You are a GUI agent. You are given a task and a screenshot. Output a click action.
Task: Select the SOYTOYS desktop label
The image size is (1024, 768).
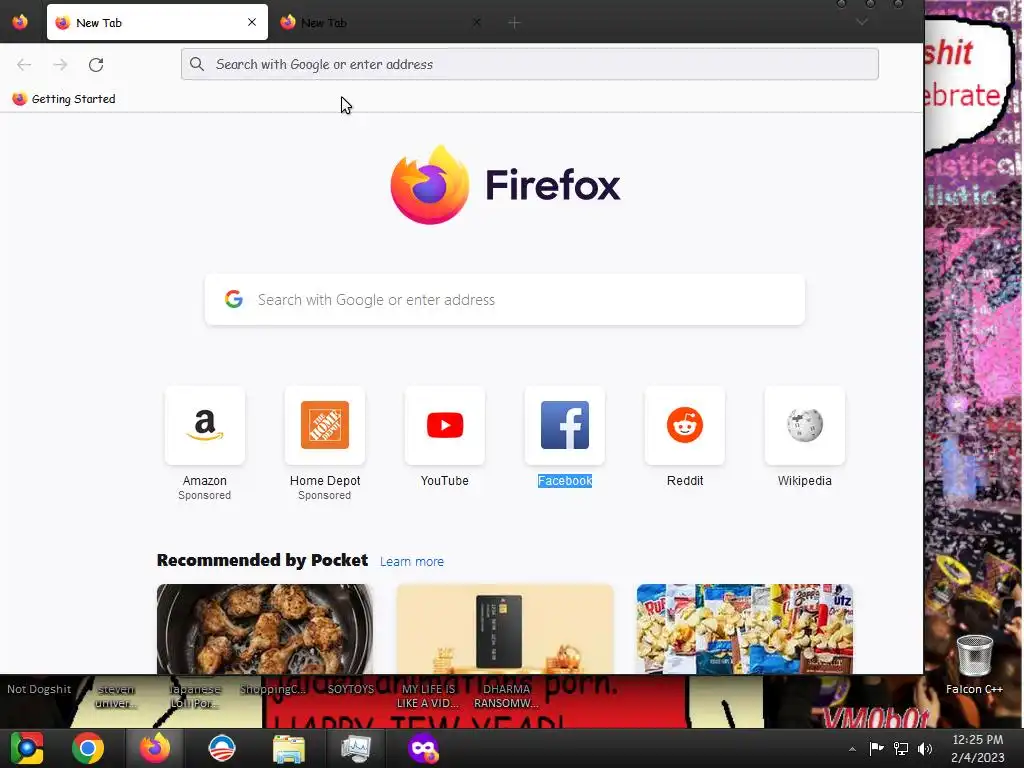[x=351, y=689]
